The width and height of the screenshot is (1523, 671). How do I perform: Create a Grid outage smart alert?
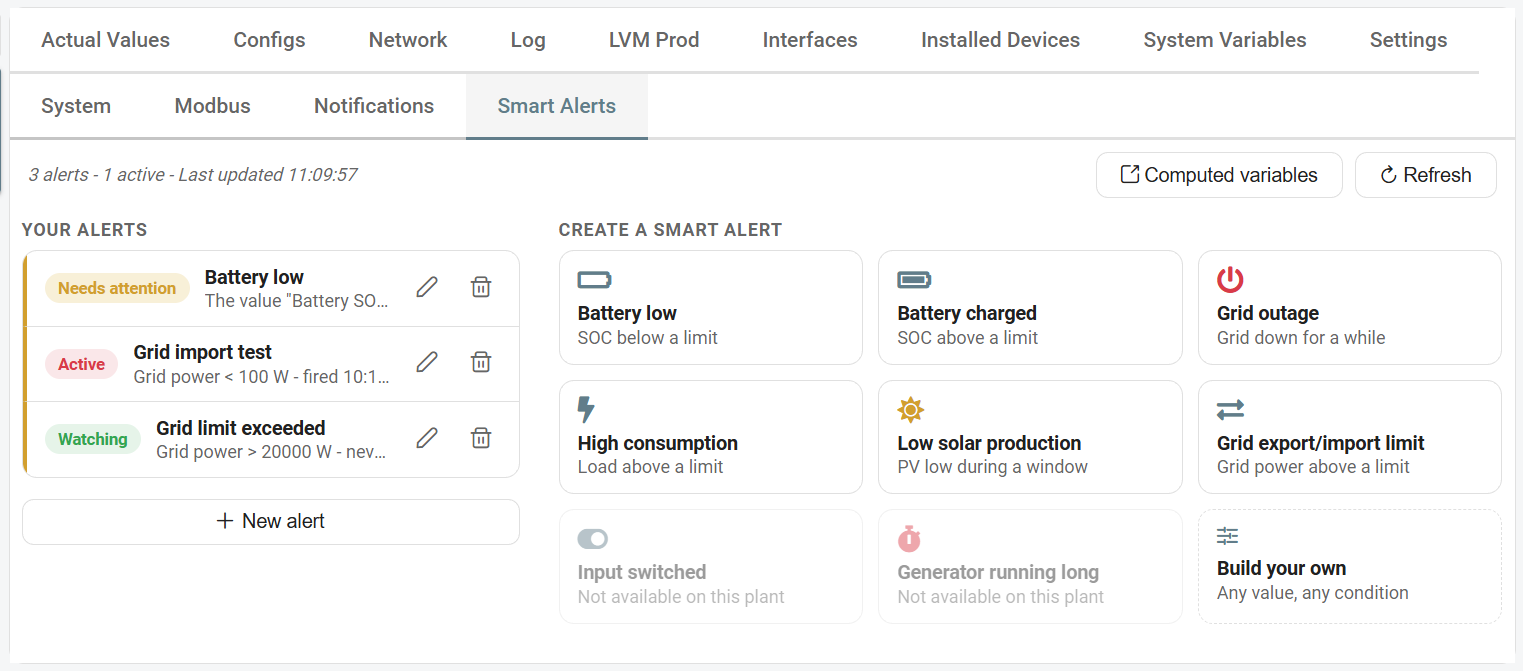tap(1350, 308)
